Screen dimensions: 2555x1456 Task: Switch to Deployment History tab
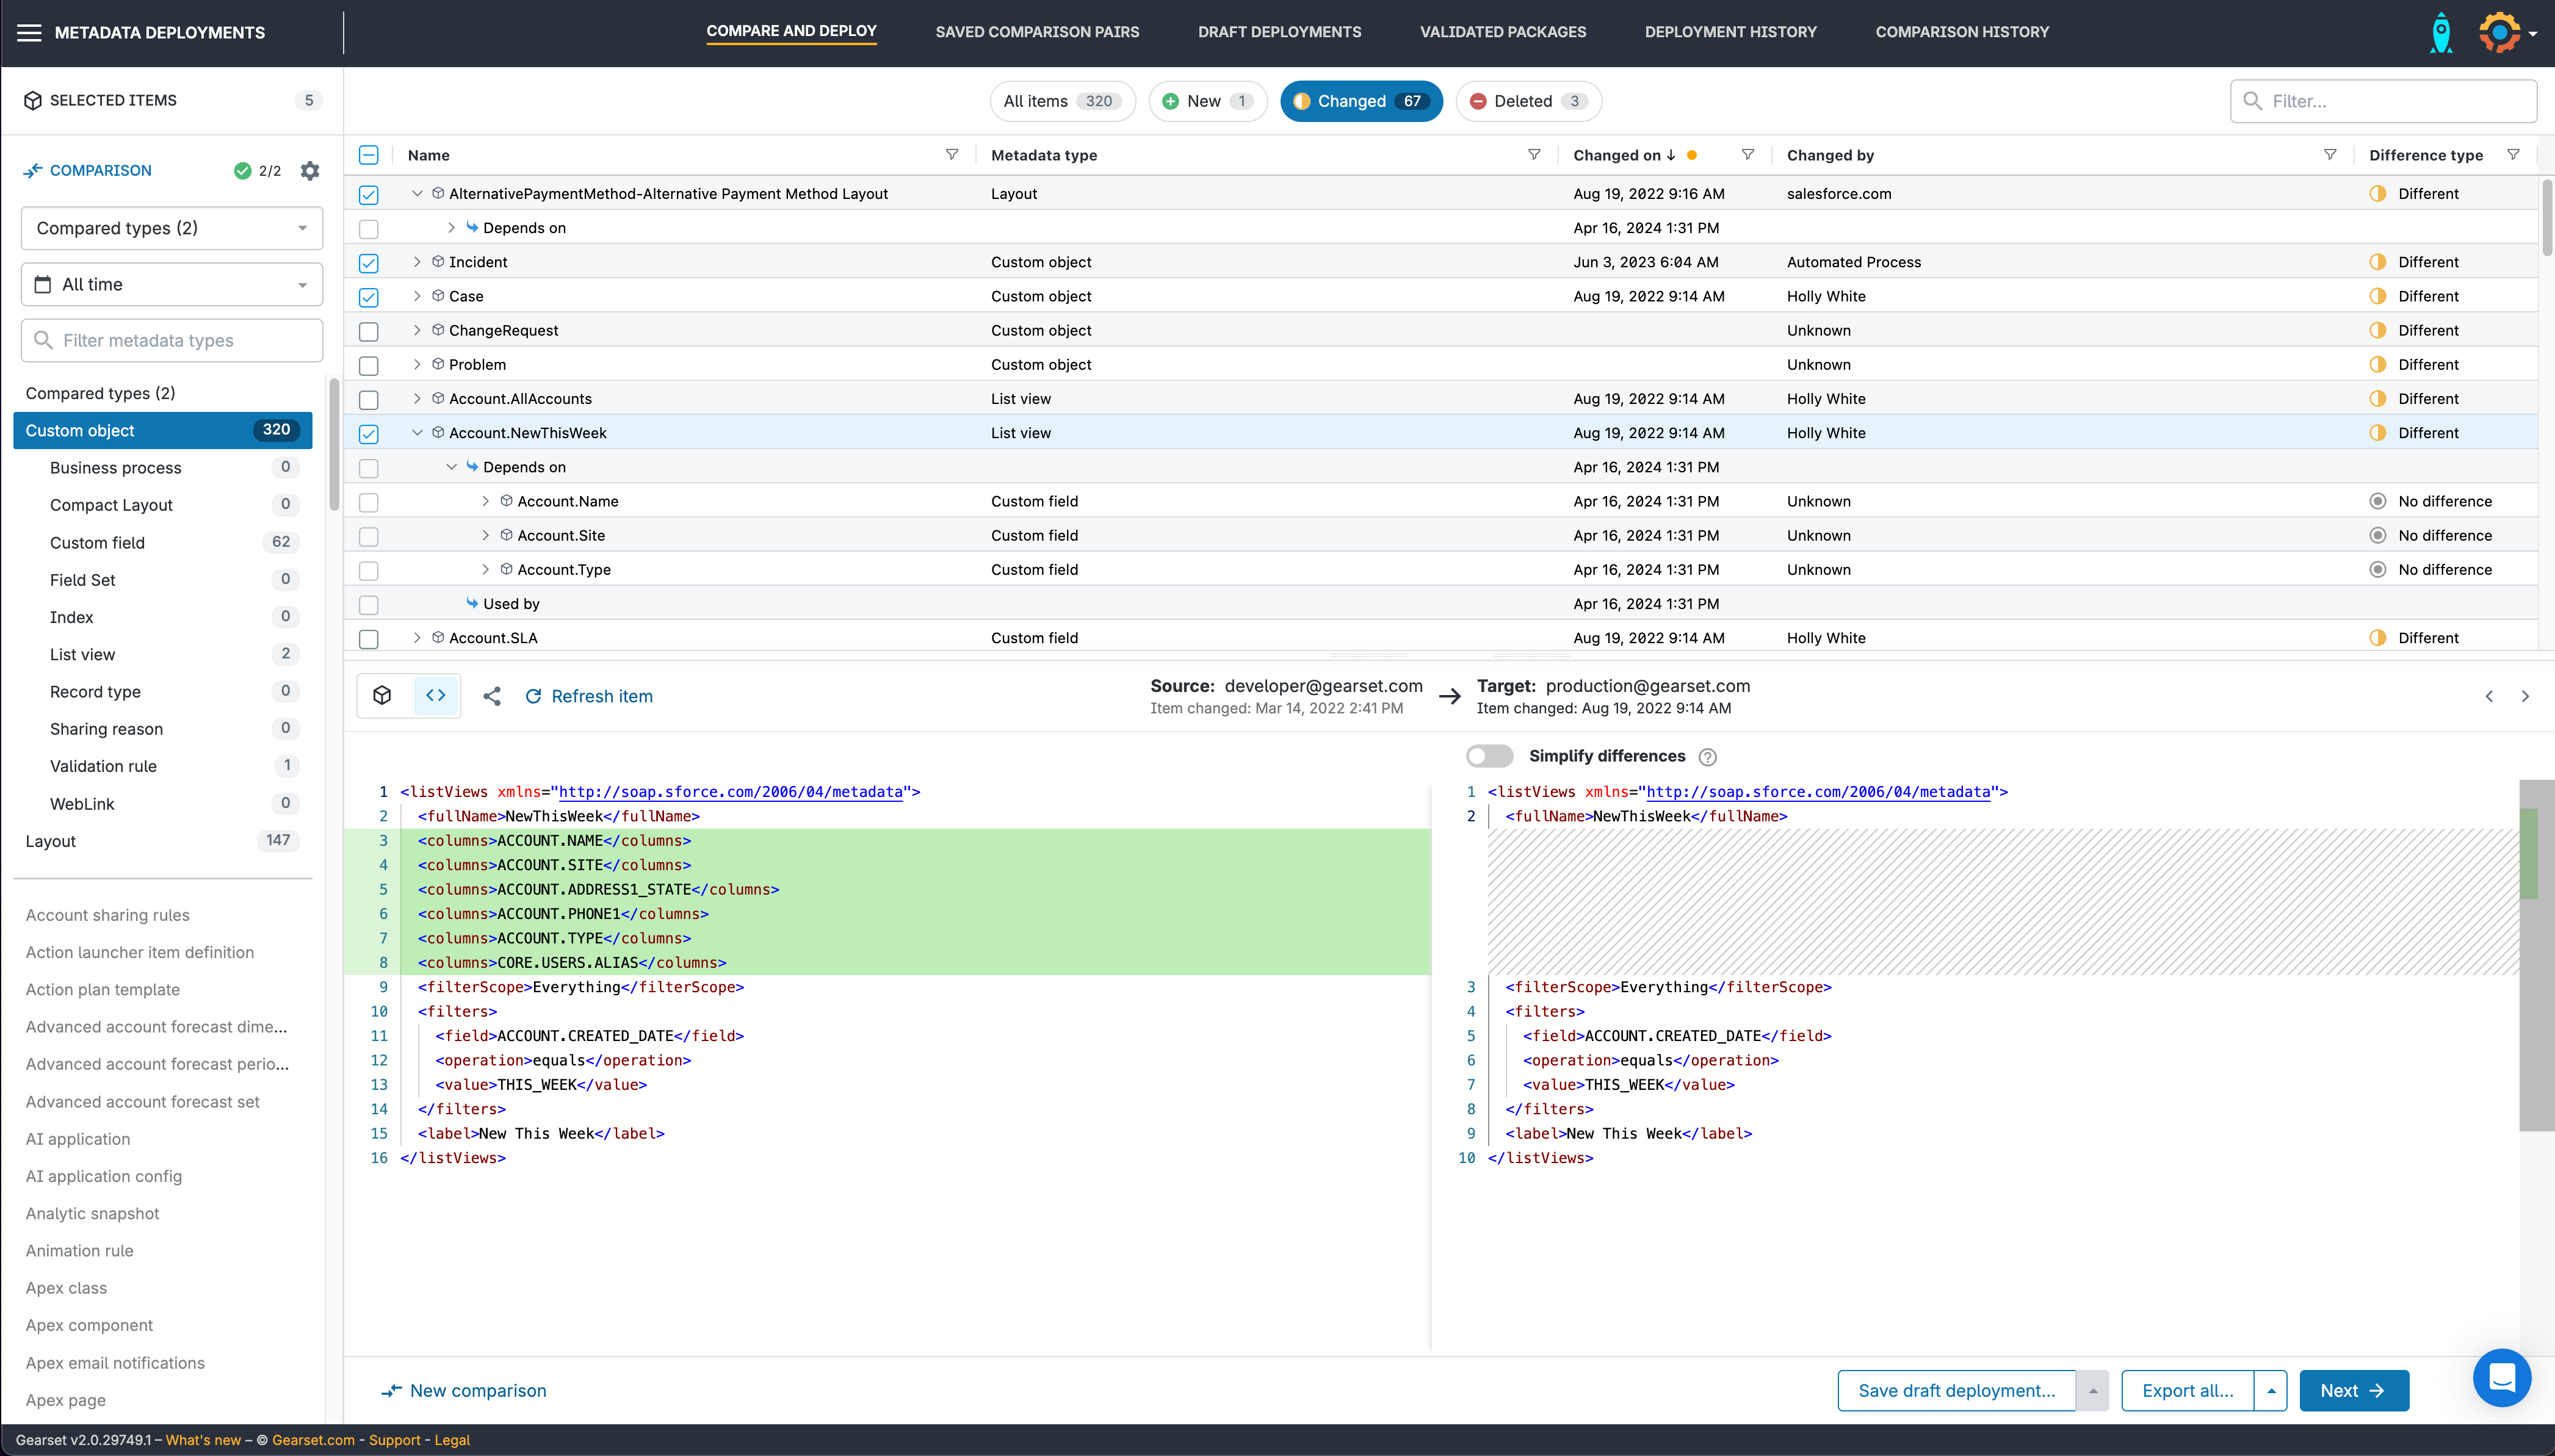tap(1730, 32)
